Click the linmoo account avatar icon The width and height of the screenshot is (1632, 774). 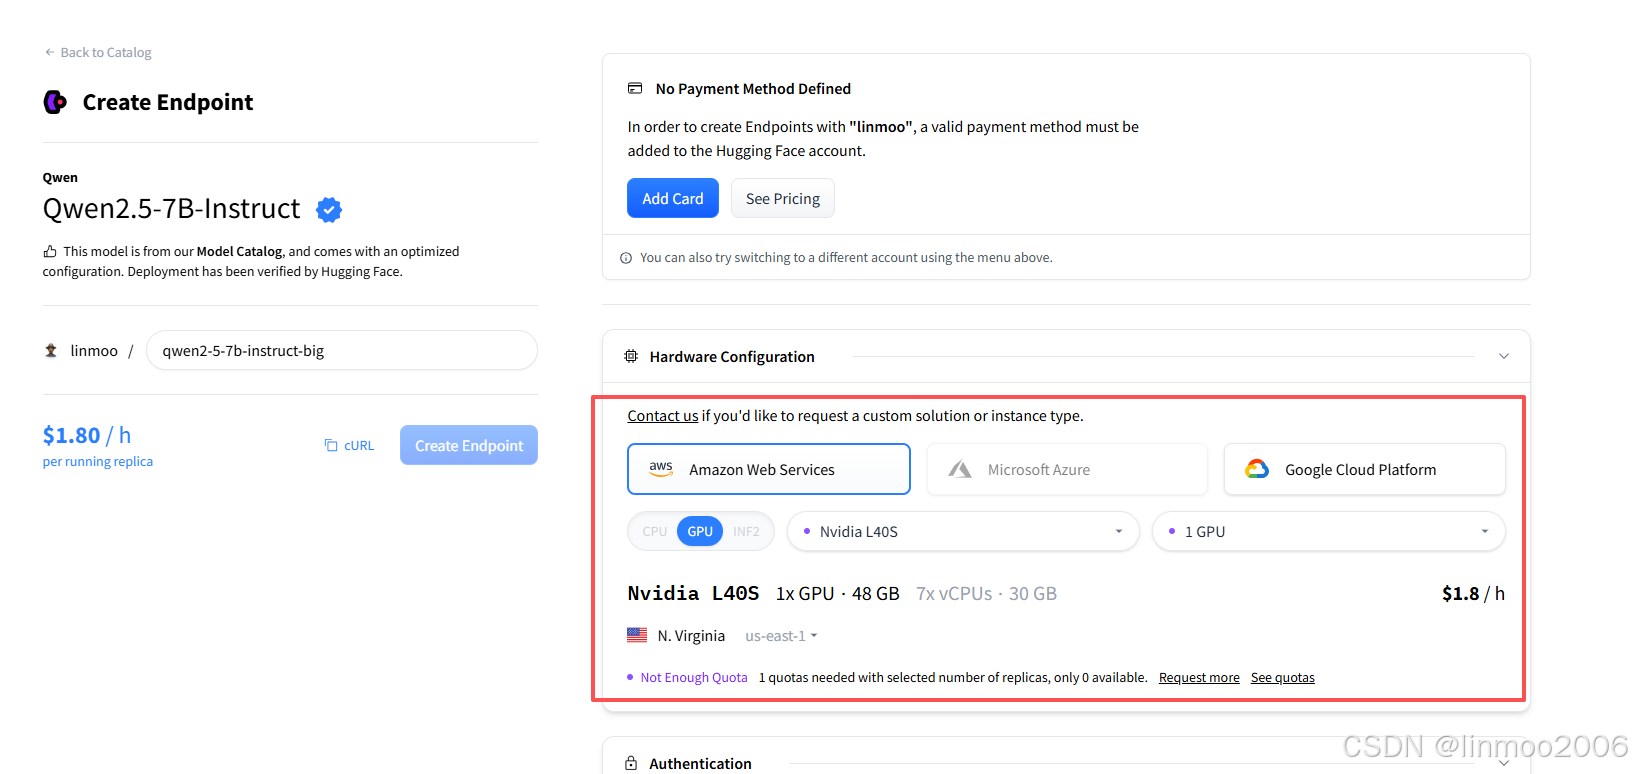tap(51, 351)
